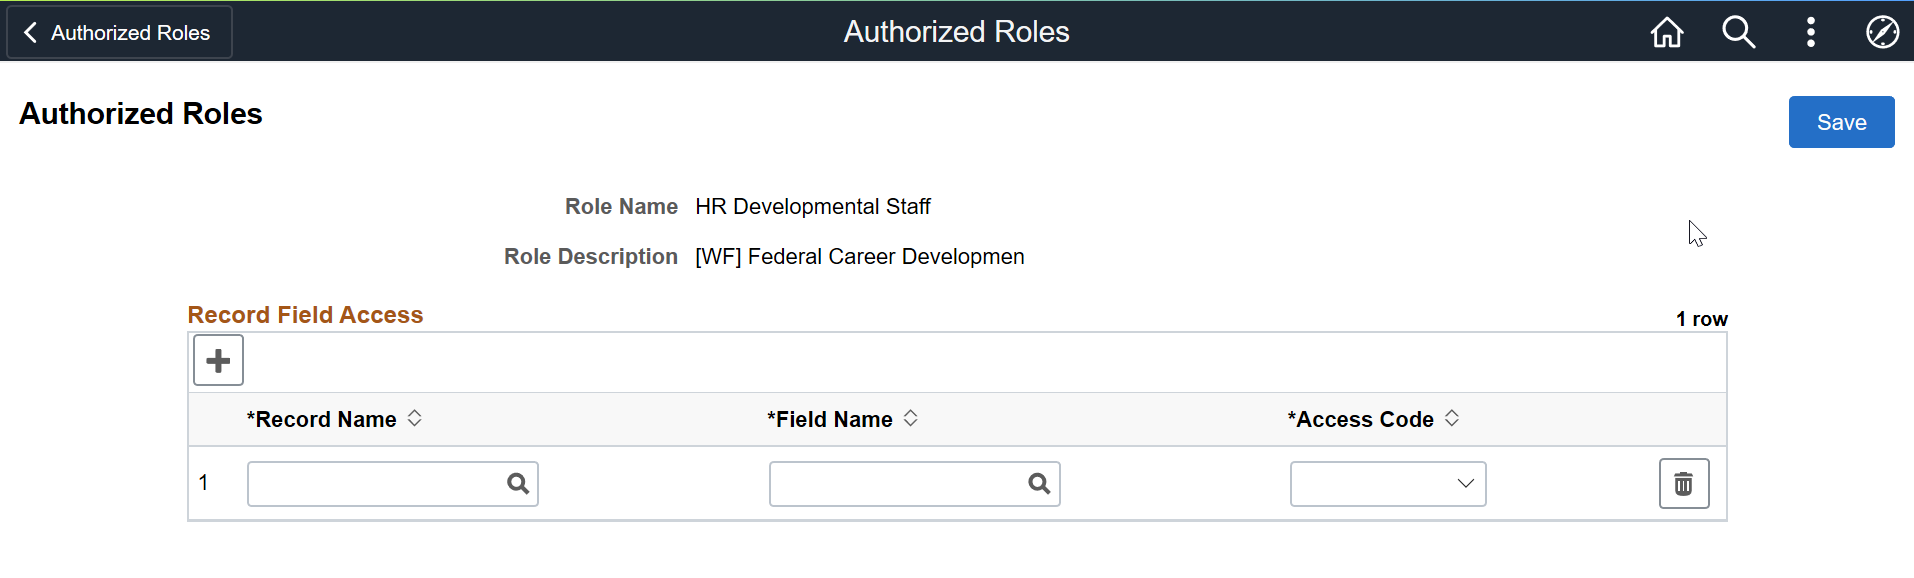Open the Record Name lookup magnifier
This screenshot has height=578, width=1914.
(518, 483)
